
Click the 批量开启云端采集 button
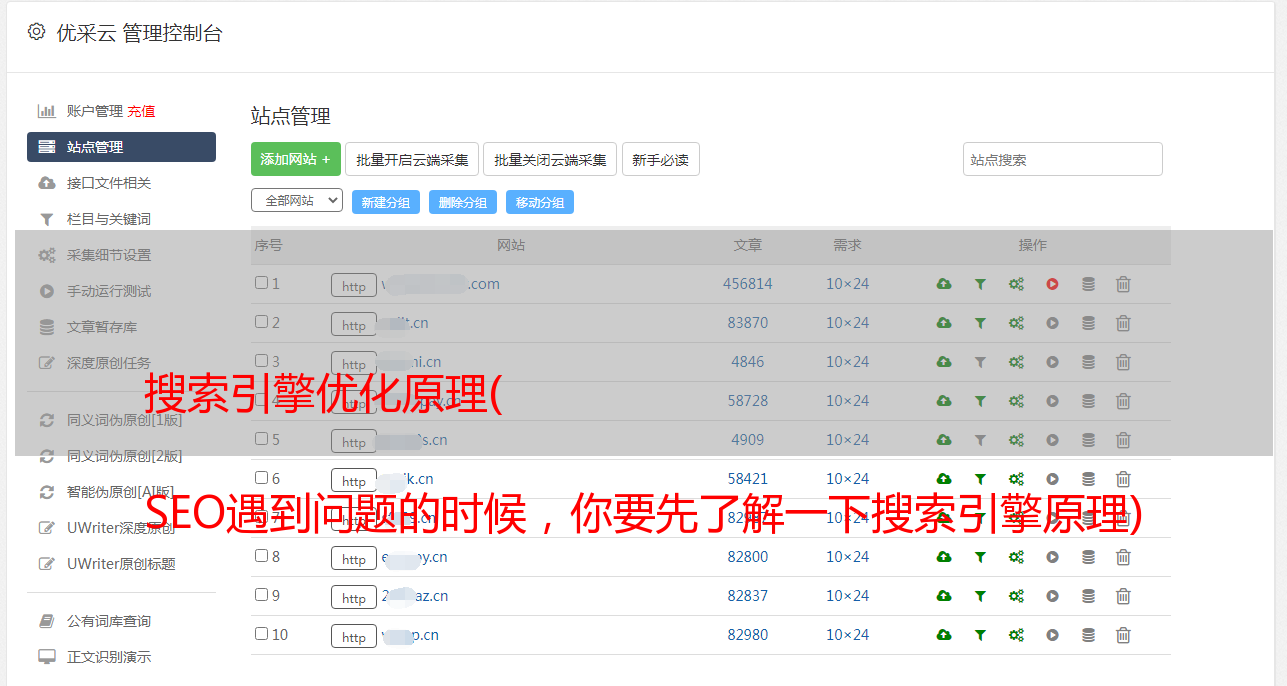tap(412, 159)
